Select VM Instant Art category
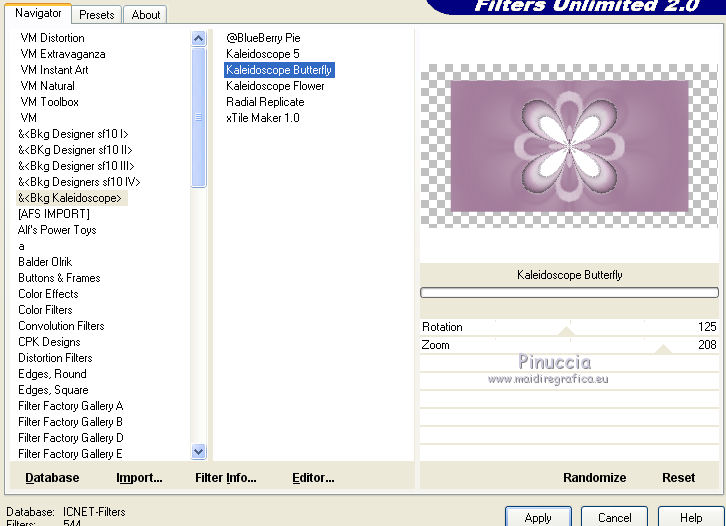 [x=54, y=70]
